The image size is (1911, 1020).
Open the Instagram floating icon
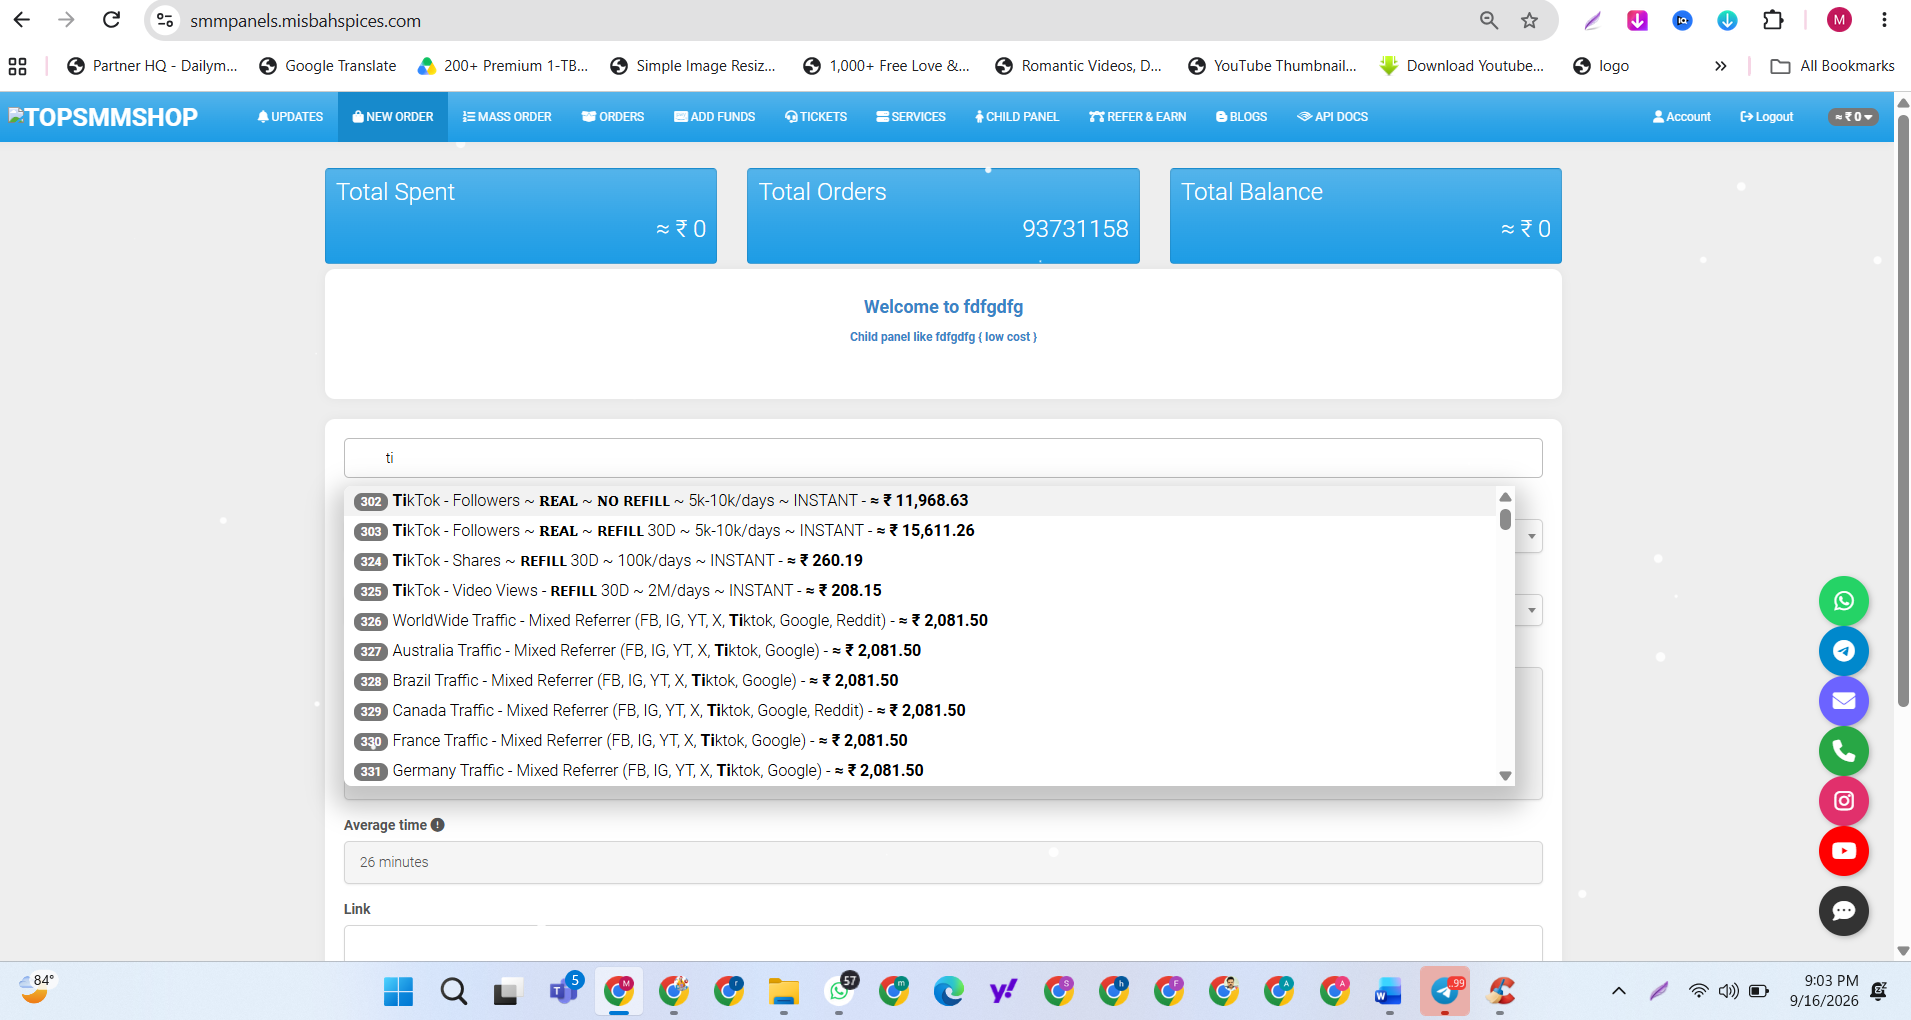click(x=1843, y=801)
